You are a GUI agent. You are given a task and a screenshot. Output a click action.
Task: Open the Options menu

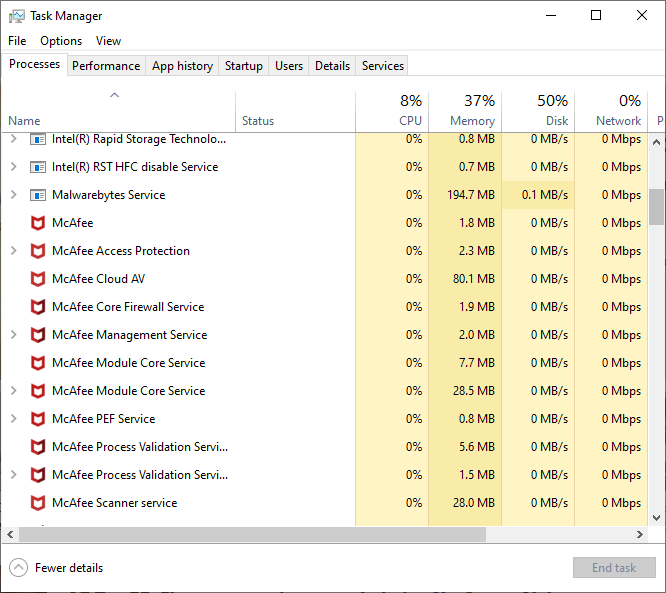tap(61, 41)
